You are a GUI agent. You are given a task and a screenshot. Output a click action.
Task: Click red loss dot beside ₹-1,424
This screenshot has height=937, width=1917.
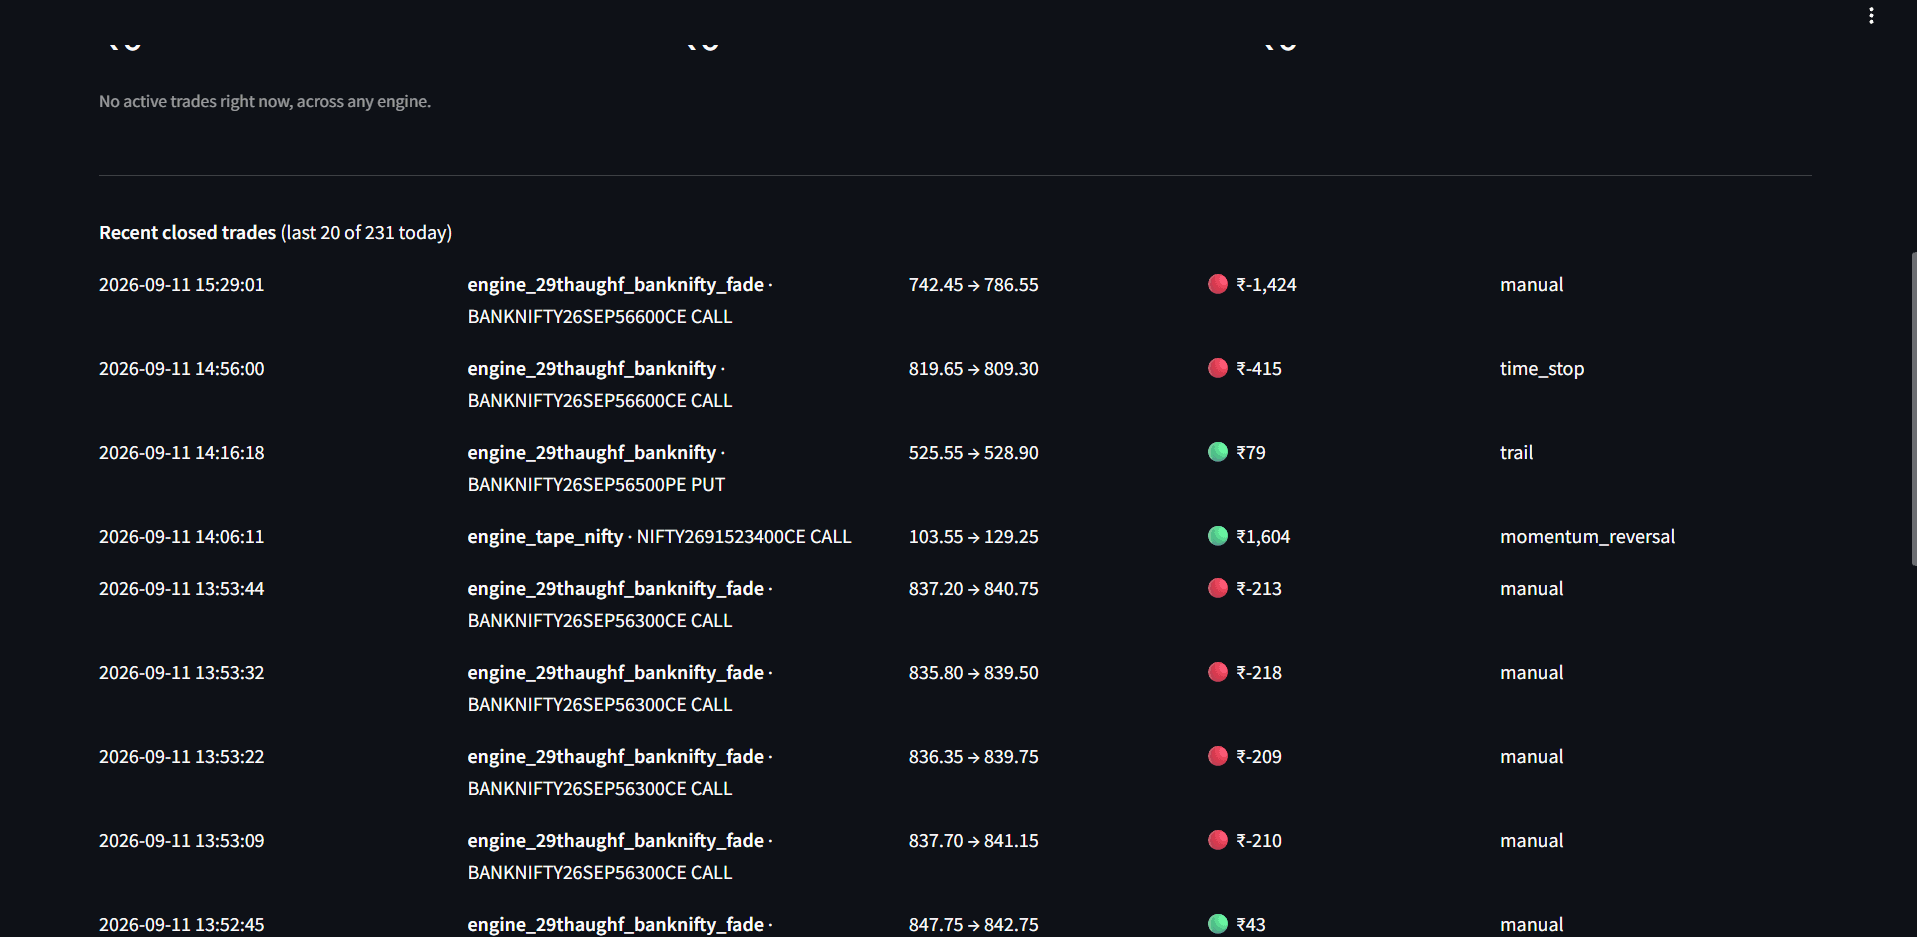pos(1218,284)
